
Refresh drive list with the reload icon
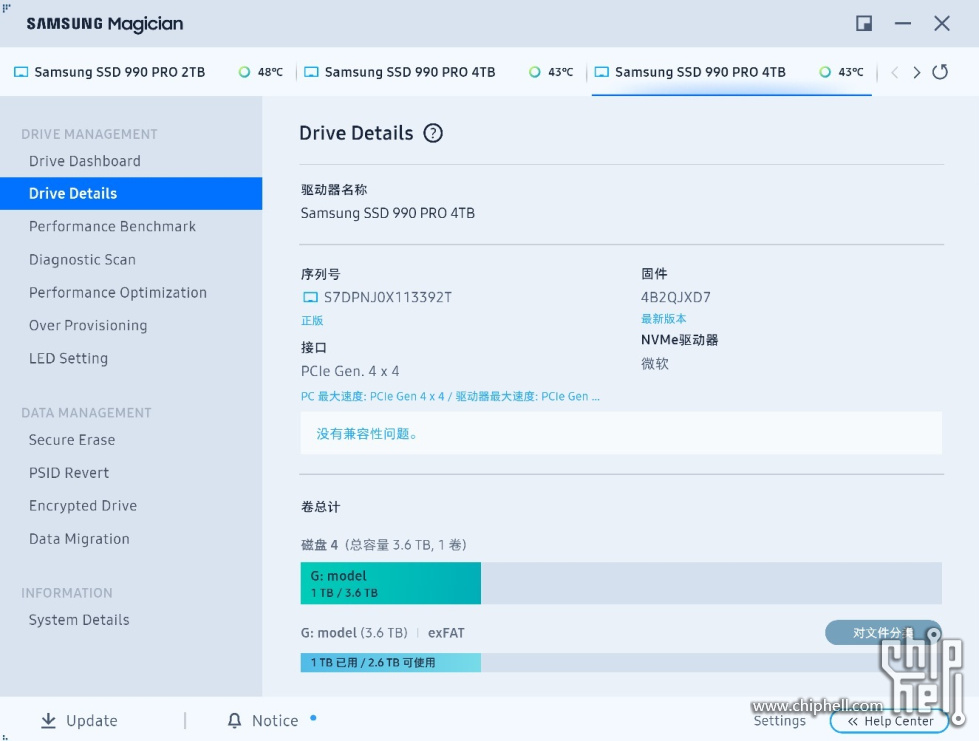pyautogui.click(x=940, y=72)
